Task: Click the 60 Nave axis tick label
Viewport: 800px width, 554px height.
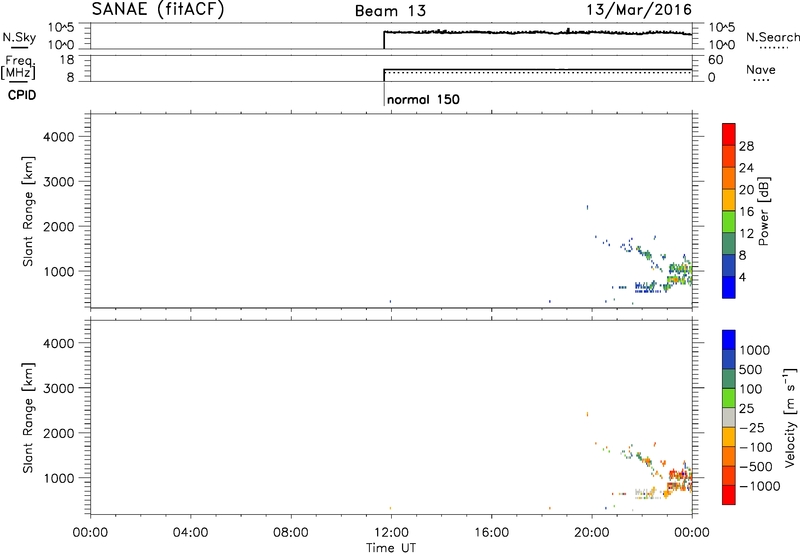Action: pyautogui.click(x=715, y=60)
